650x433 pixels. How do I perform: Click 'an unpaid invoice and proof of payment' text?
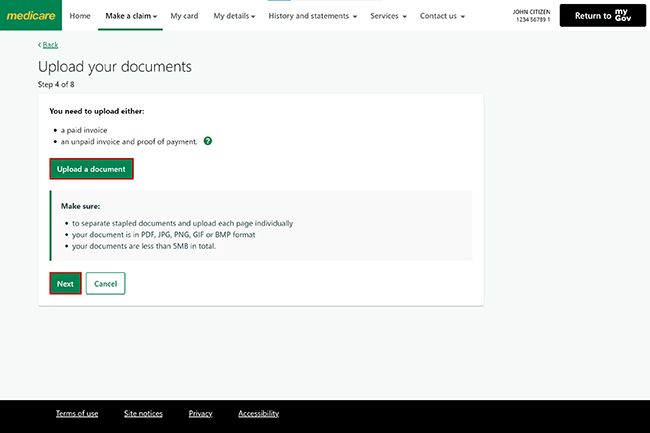(129, 142)
